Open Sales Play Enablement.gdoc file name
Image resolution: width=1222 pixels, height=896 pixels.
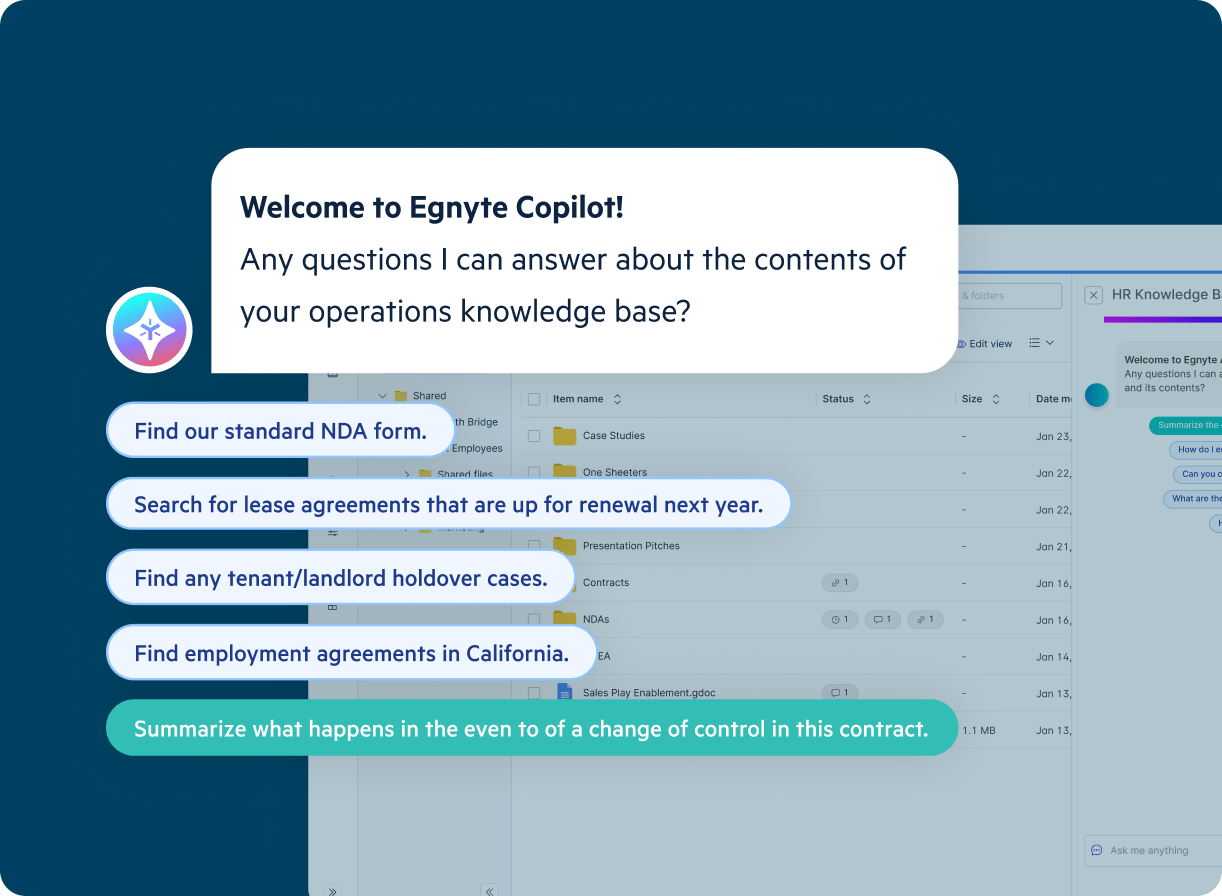click(x=649, y=693)
